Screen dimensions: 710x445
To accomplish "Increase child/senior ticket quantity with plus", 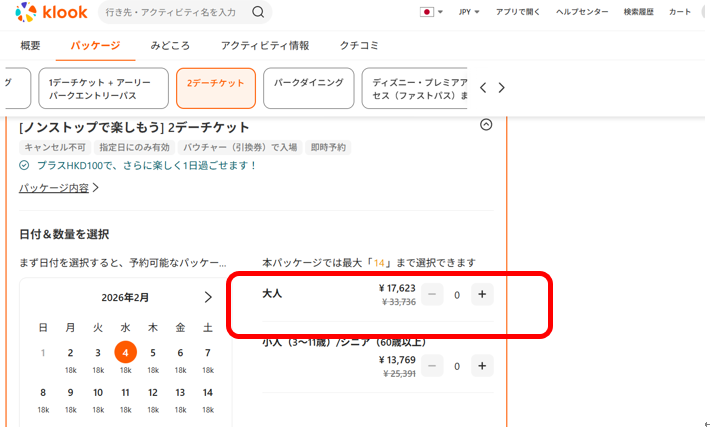I will (x=482, y=366).
